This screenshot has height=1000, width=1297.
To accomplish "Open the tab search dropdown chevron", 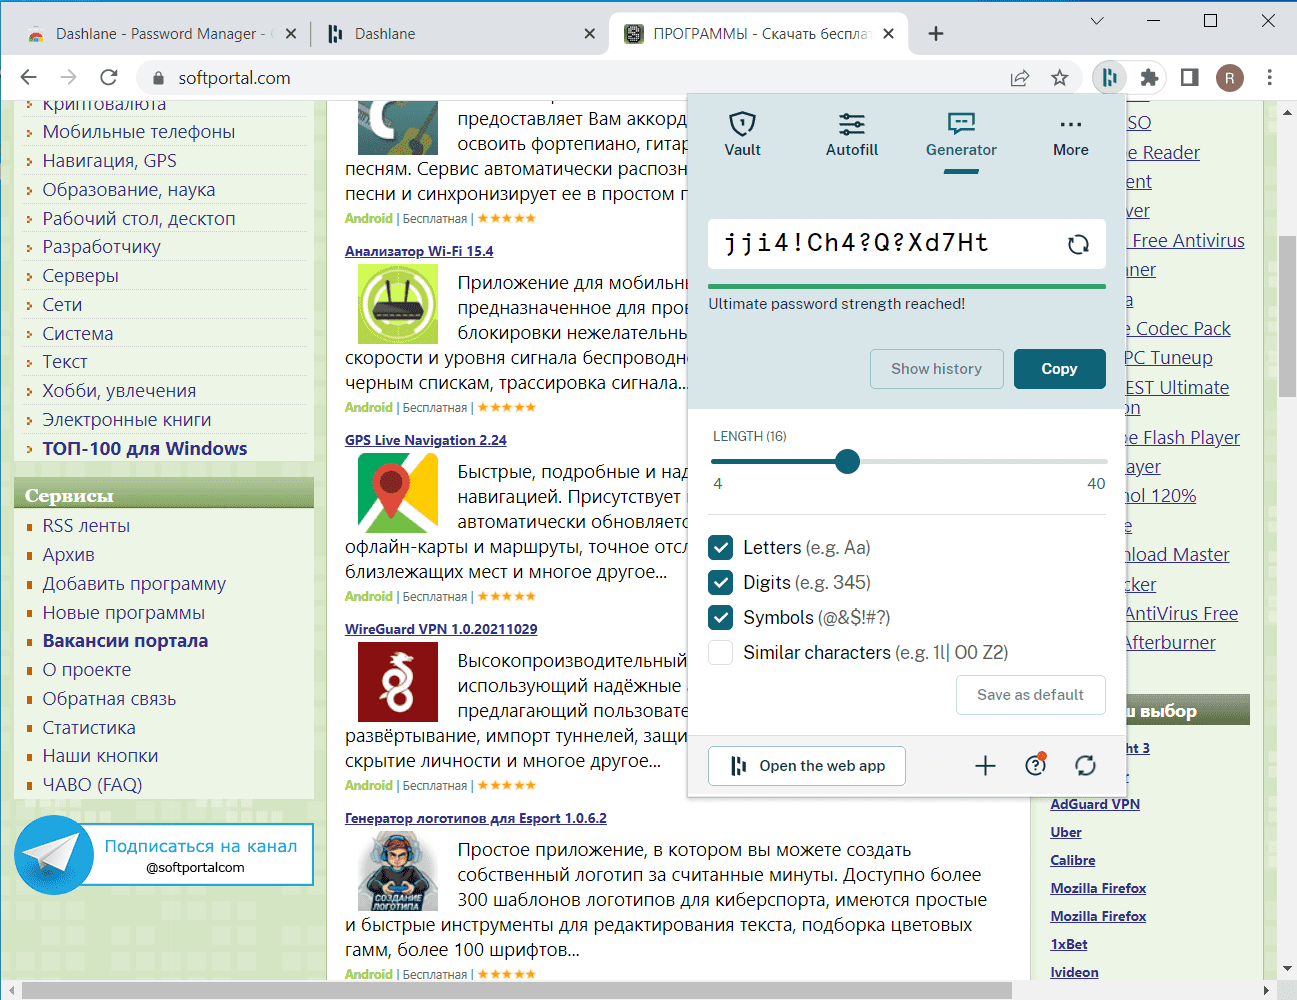I will point(1097,21).
